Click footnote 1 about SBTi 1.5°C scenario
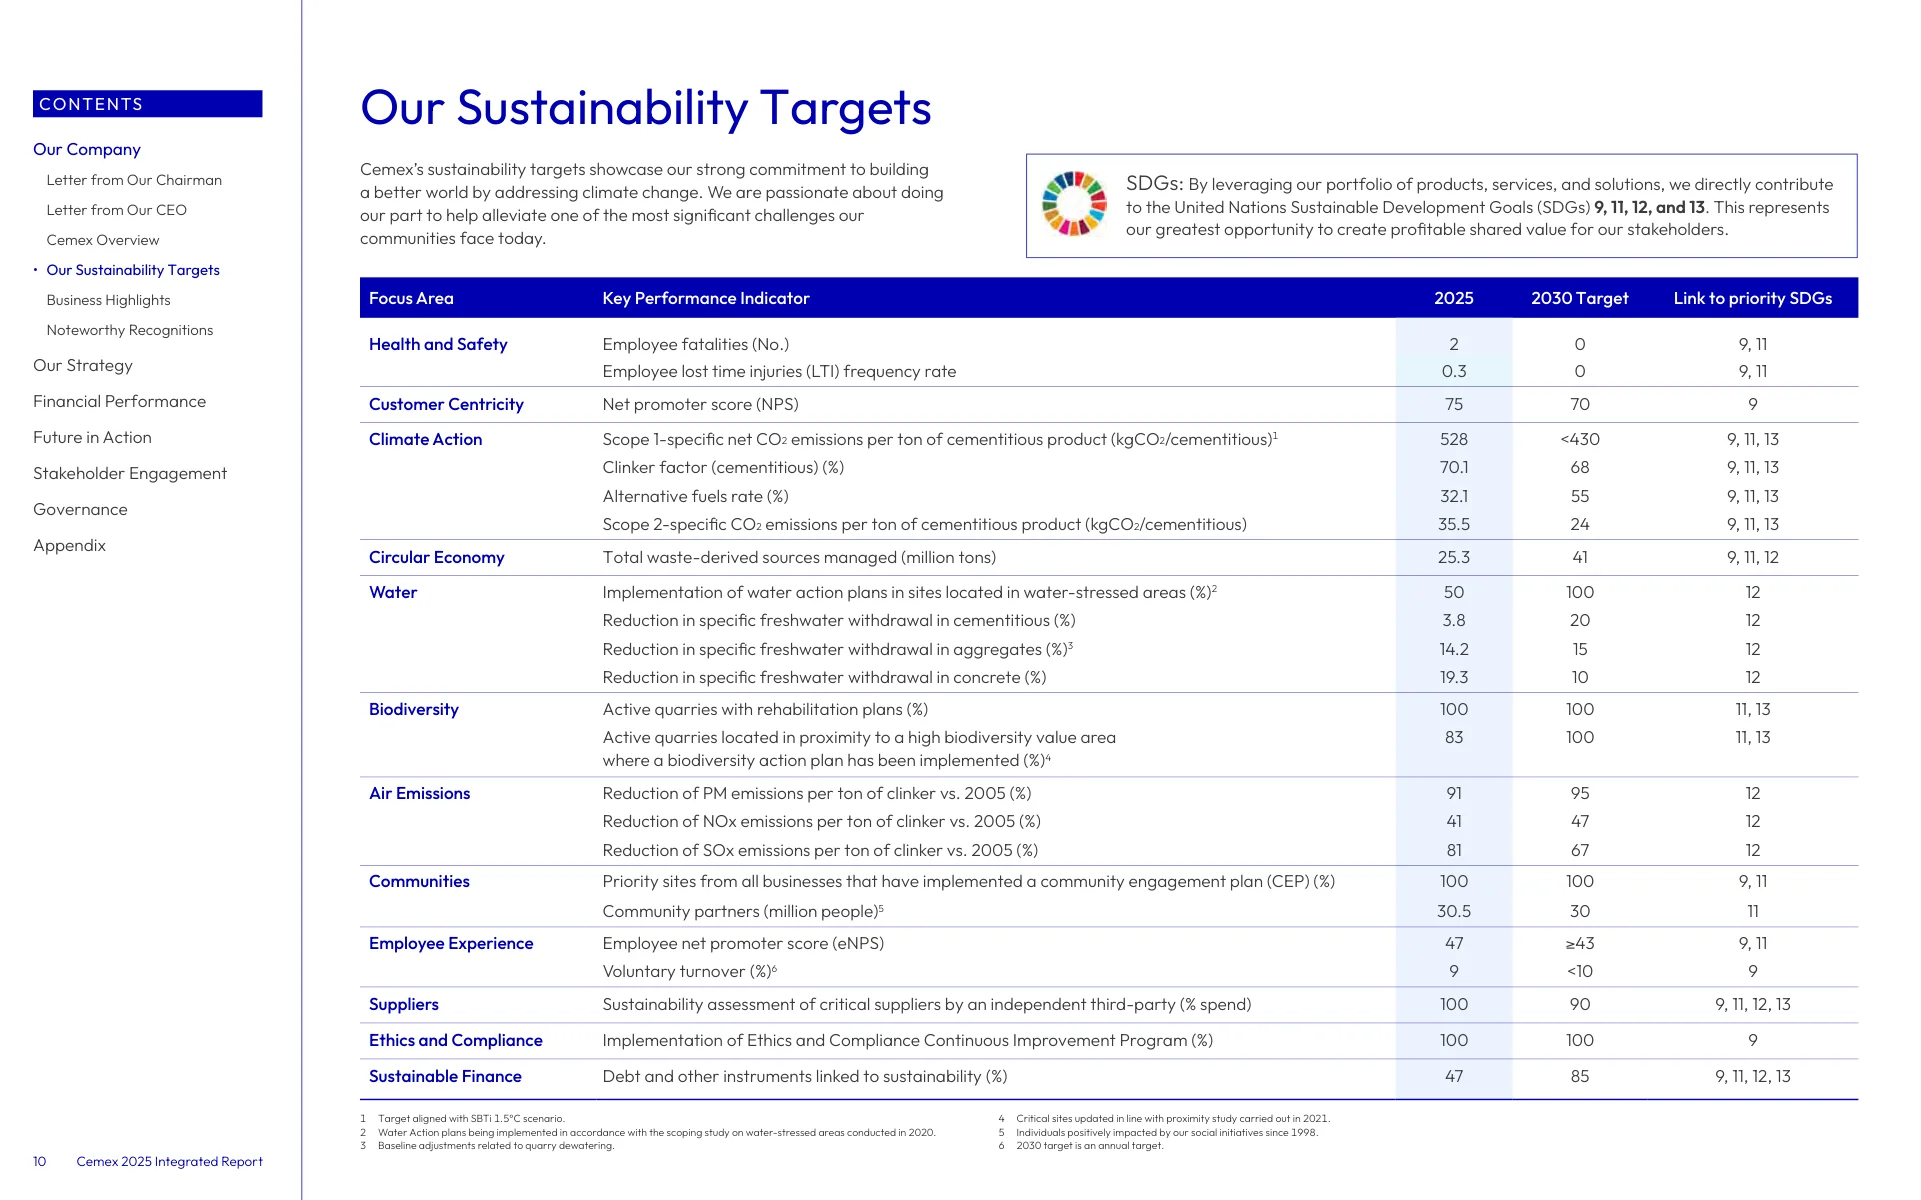1921x1200 pixels. pos(462,1119)
